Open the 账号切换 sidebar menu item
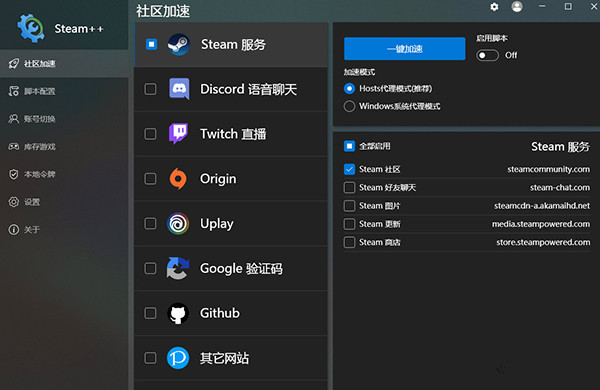 (x=64, y=119)
